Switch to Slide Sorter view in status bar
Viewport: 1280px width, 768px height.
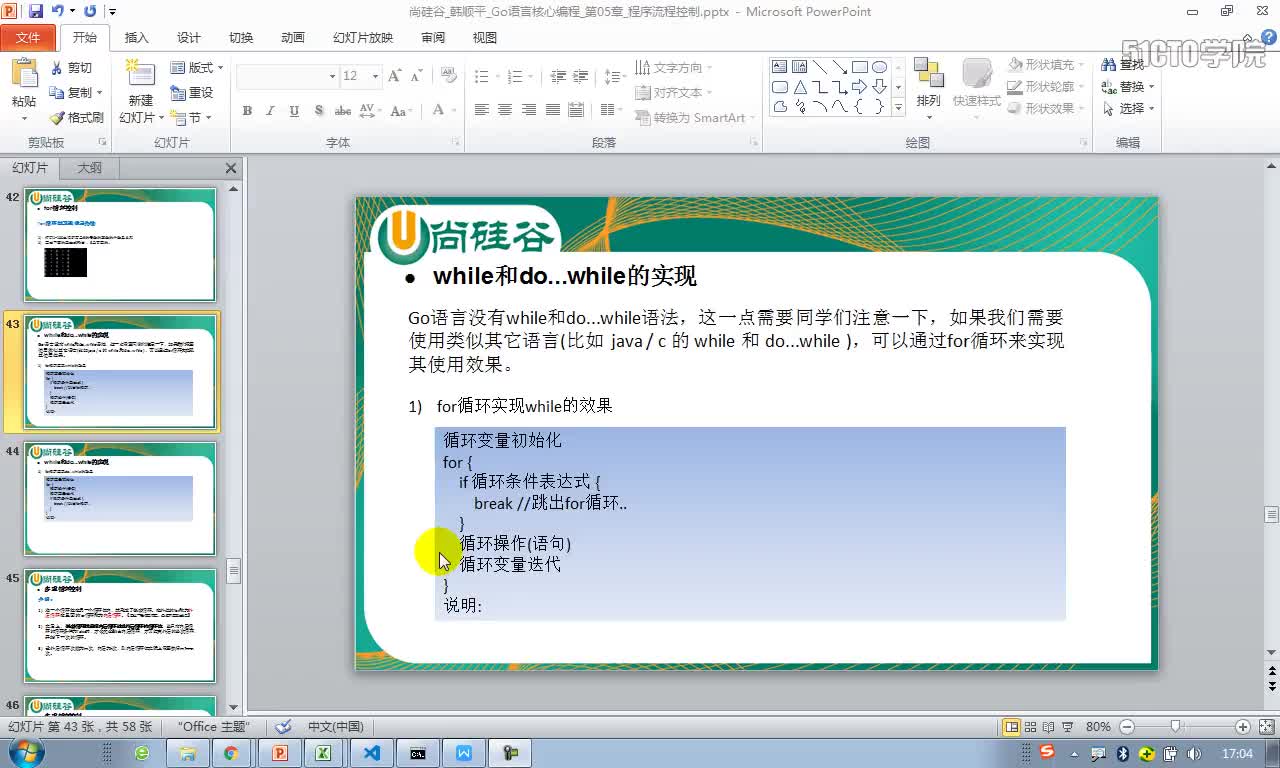click(1030, 727)
